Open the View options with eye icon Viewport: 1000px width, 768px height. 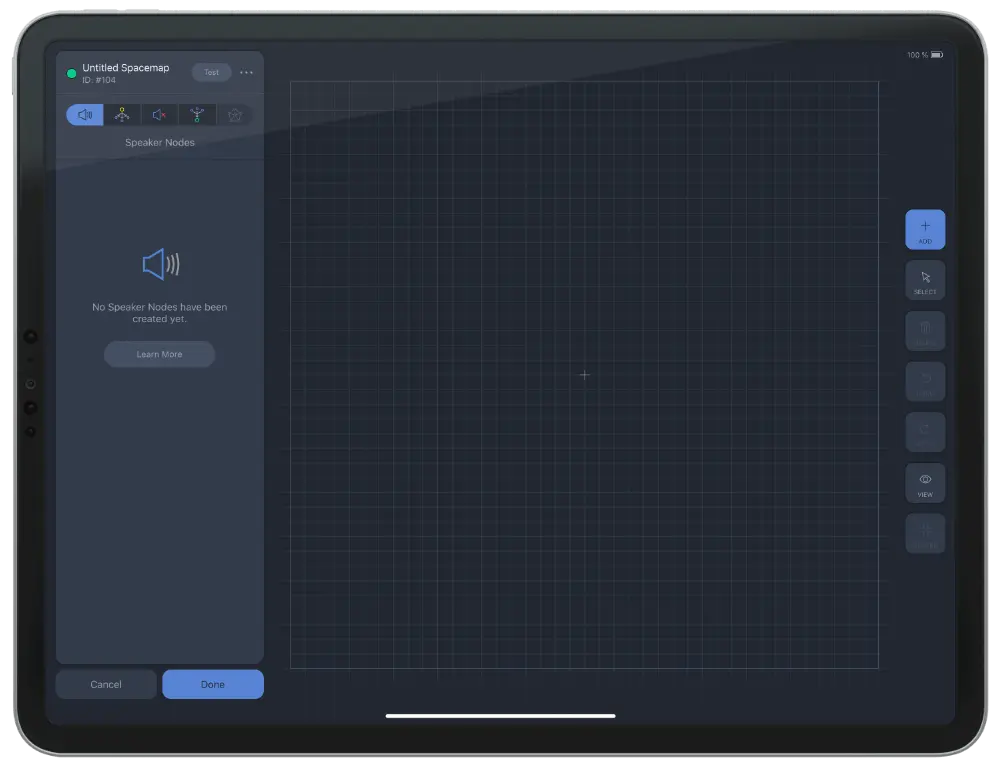925,482
